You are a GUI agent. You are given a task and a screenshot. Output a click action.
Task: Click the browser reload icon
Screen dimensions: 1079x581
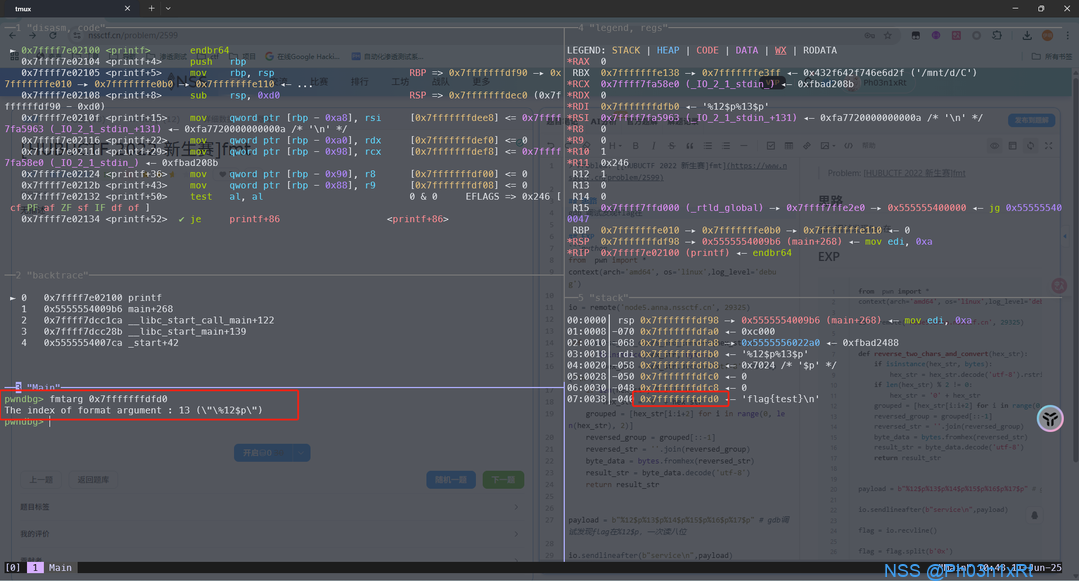coord(53,35)
